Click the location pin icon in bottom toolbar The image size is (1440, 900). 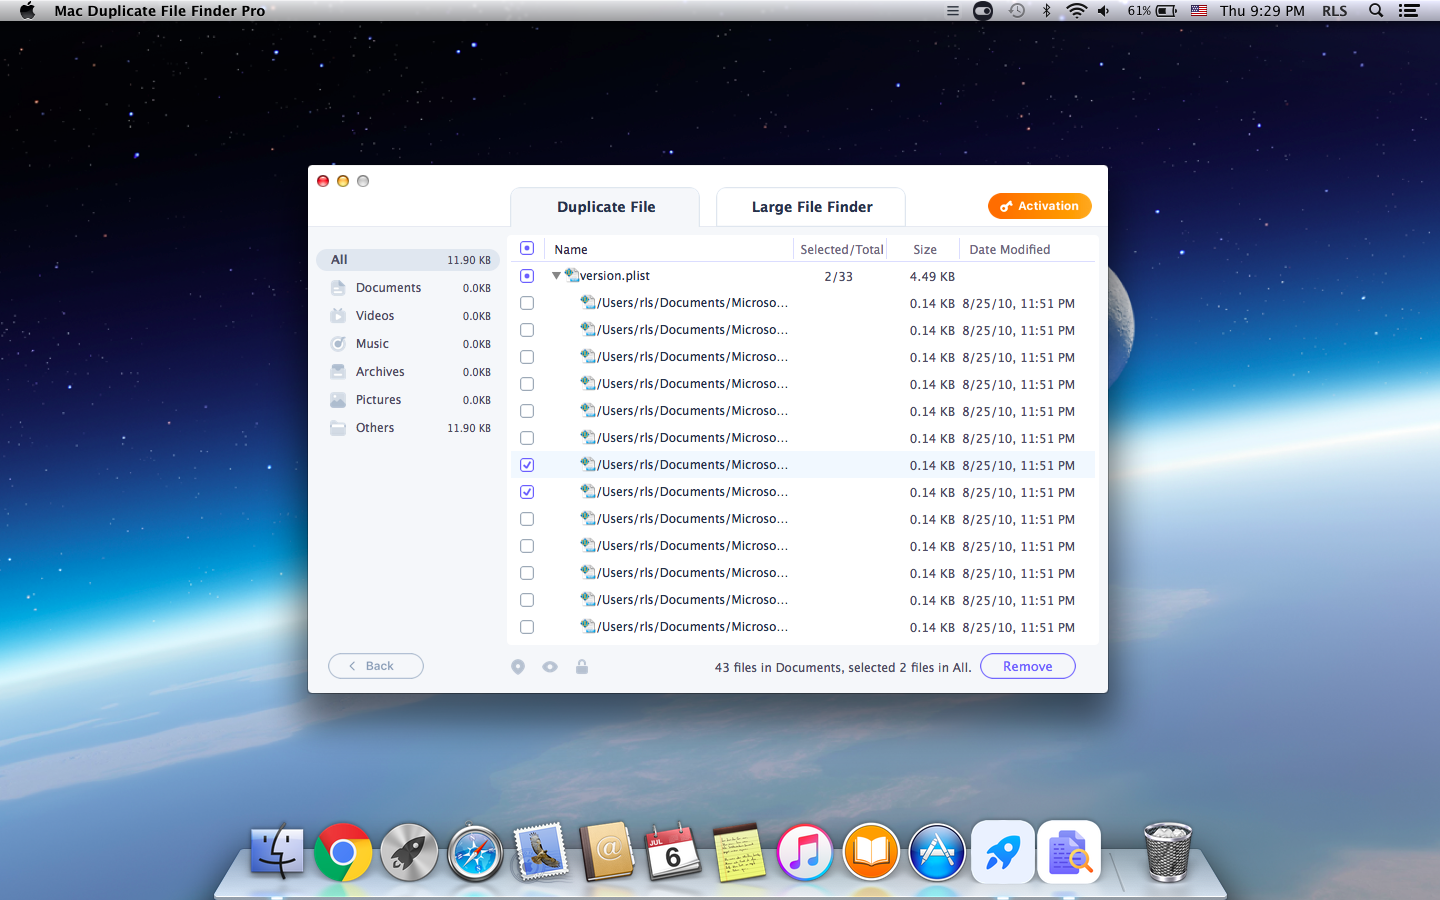(518, 667)
